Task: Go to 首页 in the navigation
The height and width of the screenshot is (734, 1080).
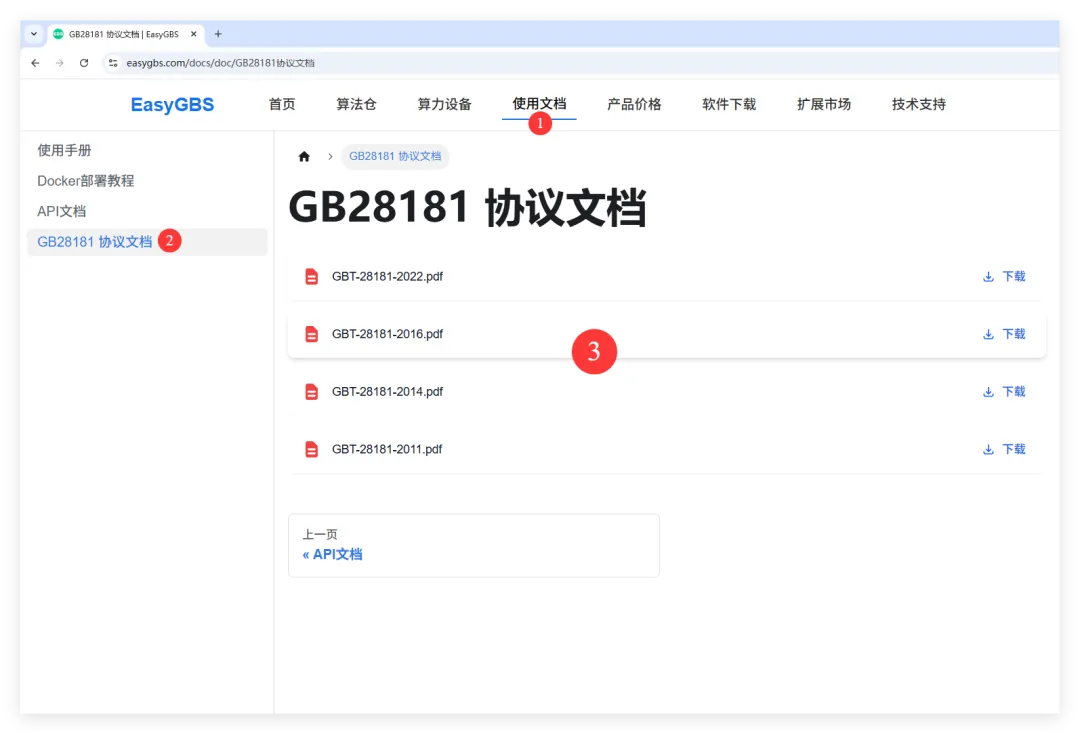Action: tap(282, 104)
